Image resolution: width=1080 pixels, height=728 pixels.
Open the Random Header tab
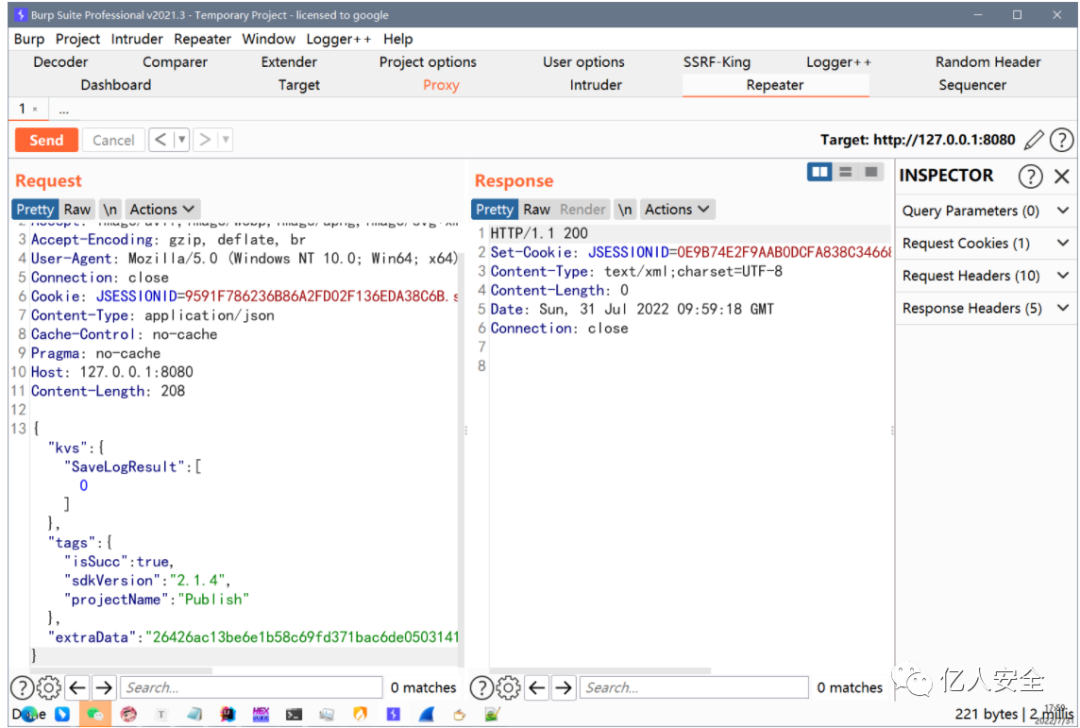(x=988, y=62)
